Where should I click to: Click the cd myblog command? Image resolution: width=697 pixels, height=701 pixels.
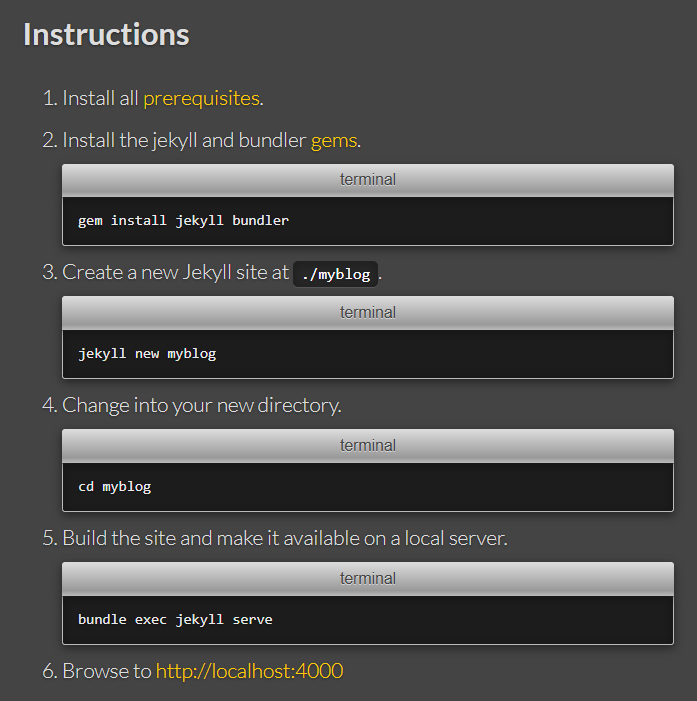(114, 486)
